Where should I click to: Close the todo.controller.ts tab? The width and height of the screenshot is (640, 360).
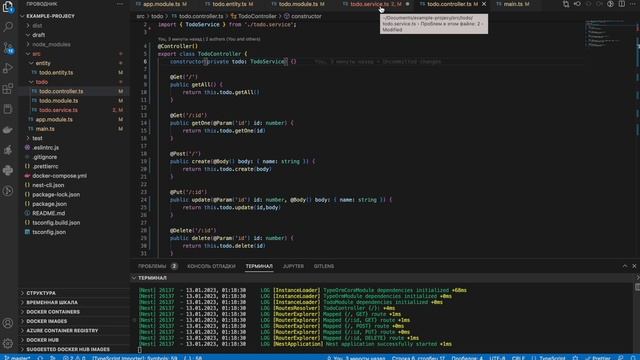[x=484, y=4]
